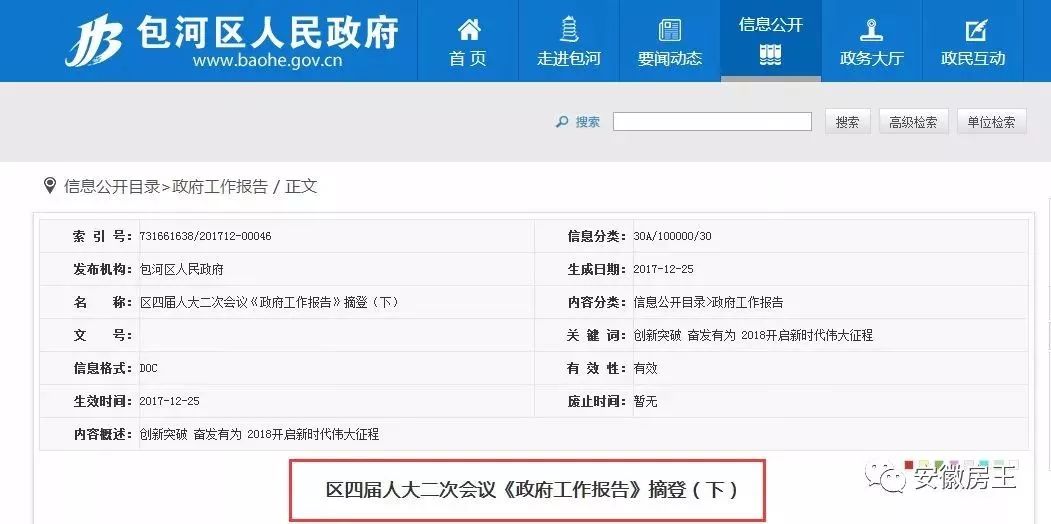Open 首页 home icon in navigation
Screen dimensions: 1051x524
coord(469,29)
